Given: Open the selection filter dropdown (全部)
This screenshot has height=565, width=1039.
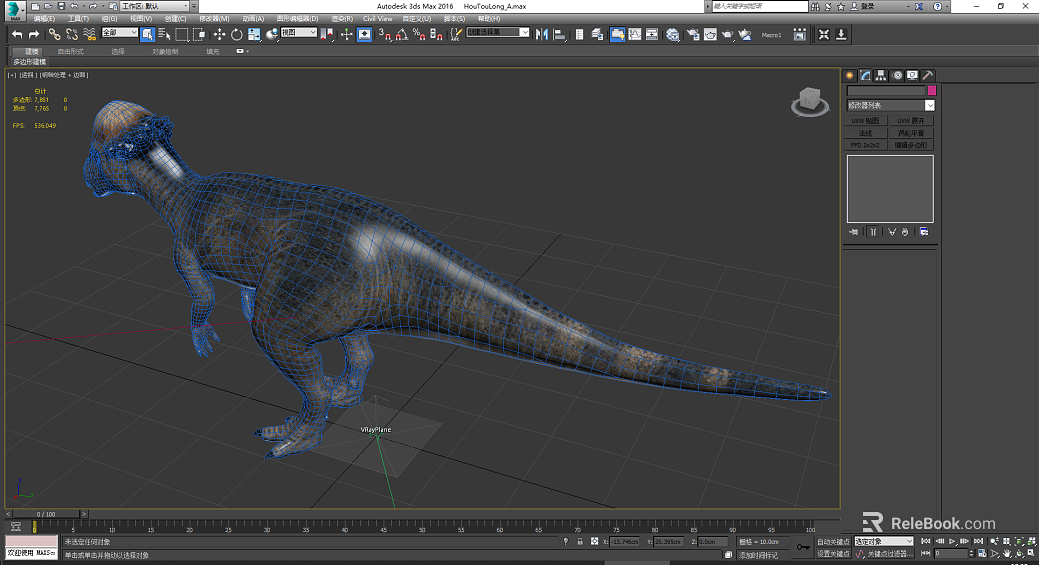Looking at the screenshot, I should click(x=119, y=32).
